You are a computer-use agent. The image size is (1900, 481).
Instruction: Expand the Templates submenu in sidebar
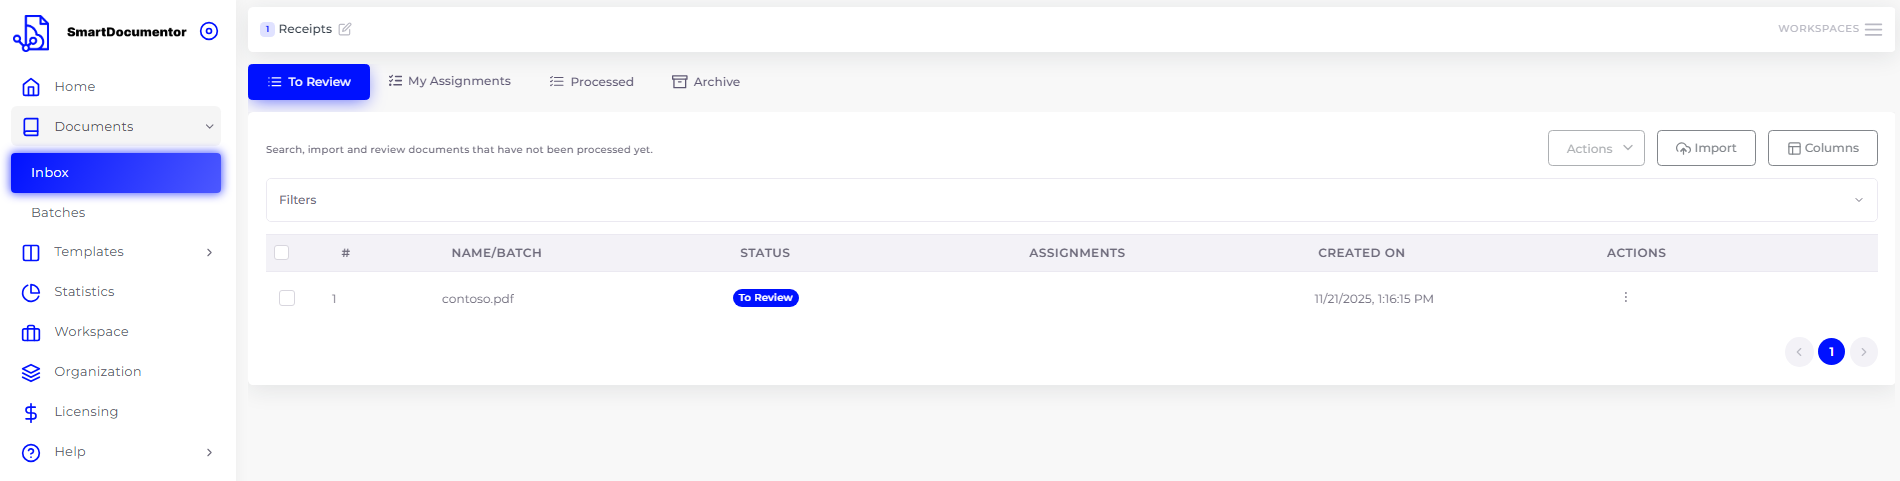click(209, 252)
